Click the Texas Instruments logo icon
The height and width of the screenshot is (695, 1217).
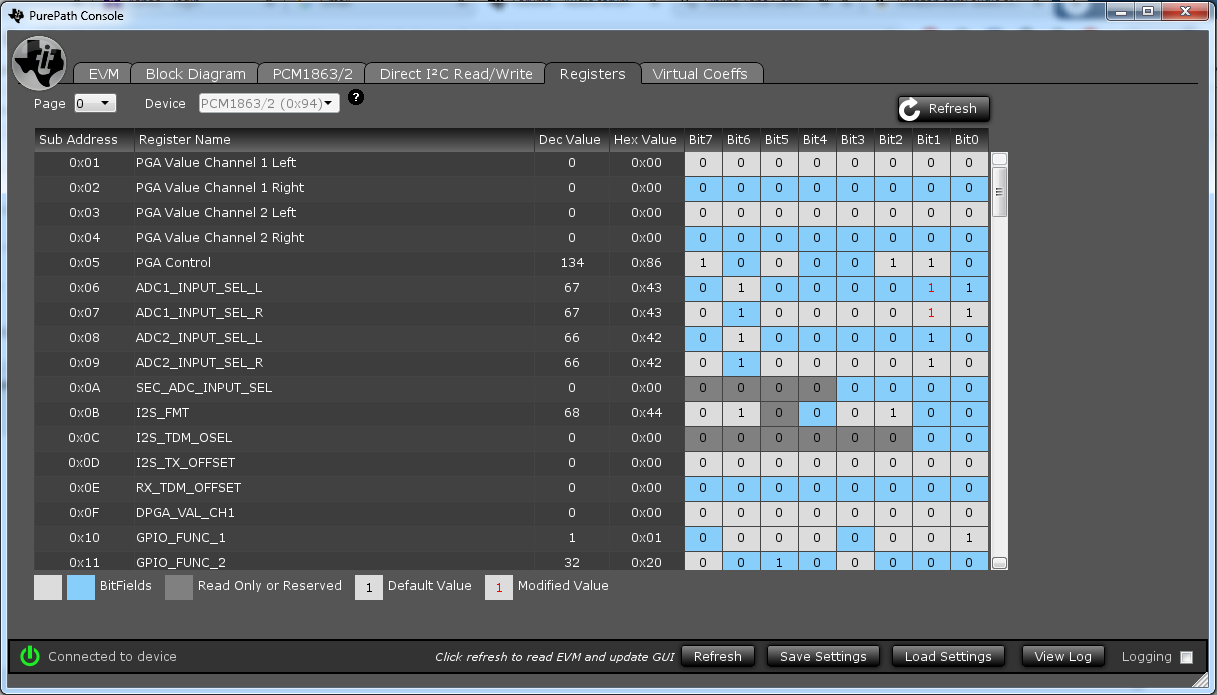39,62
